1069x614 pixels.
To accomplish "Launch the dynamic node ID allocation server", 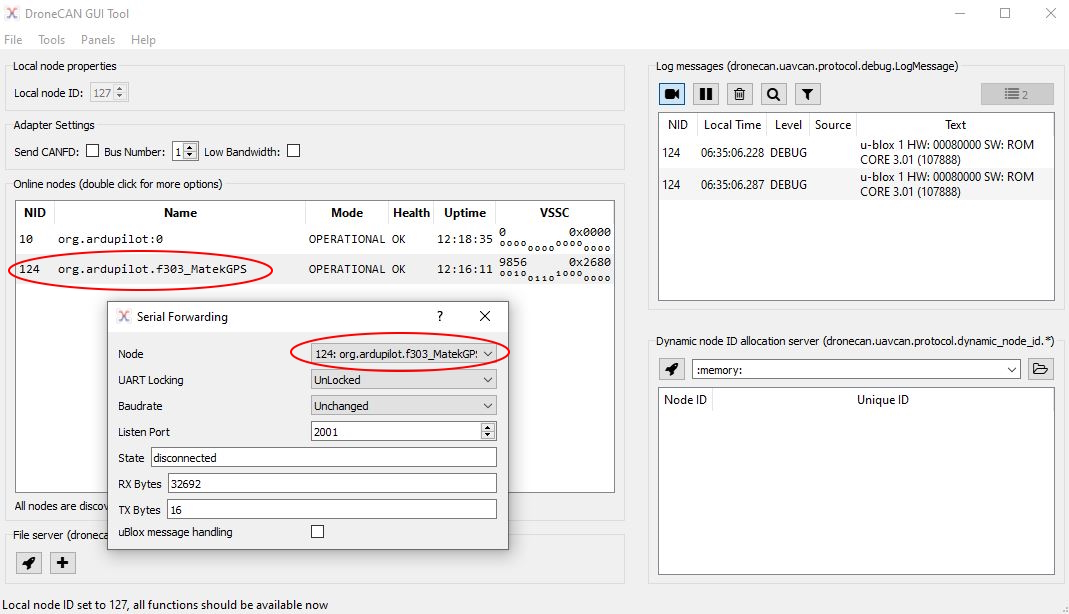I will [672, 369].
